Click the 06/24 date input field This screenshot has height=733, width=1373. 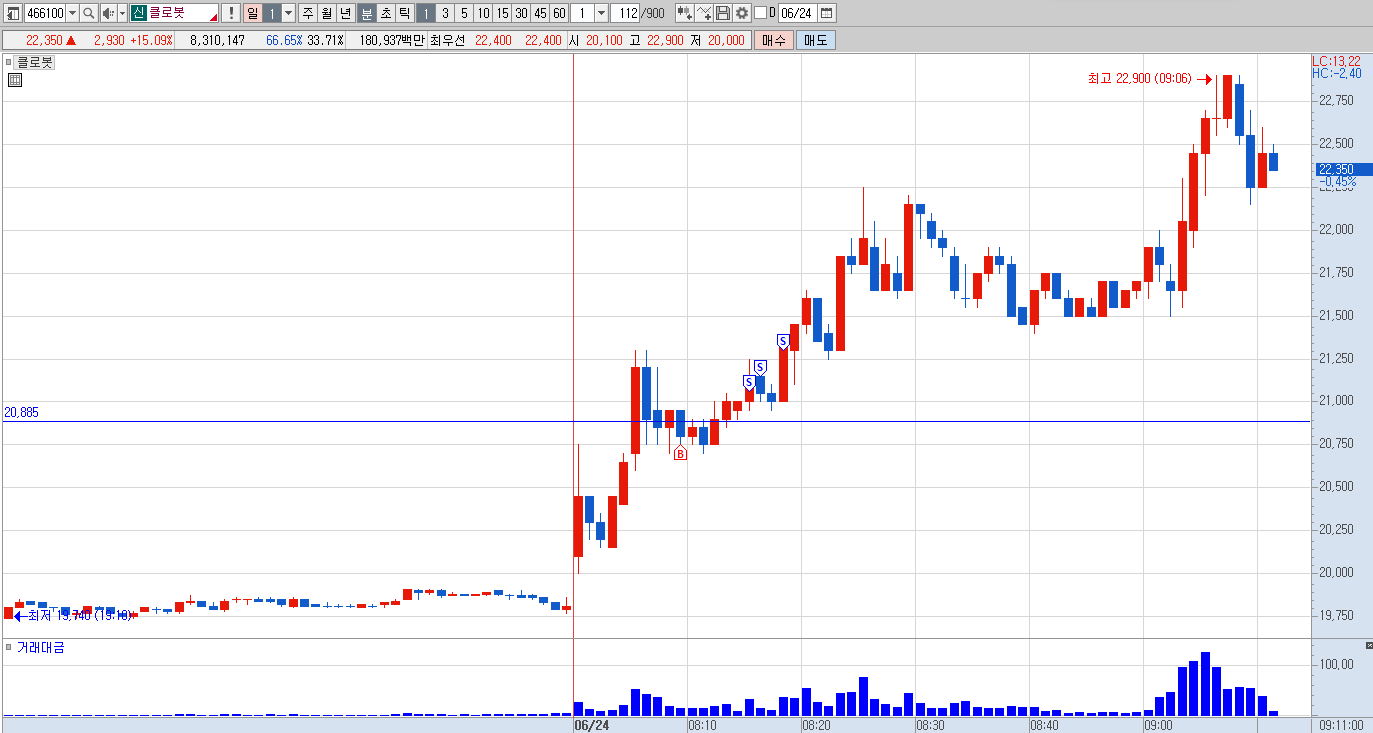798,13
